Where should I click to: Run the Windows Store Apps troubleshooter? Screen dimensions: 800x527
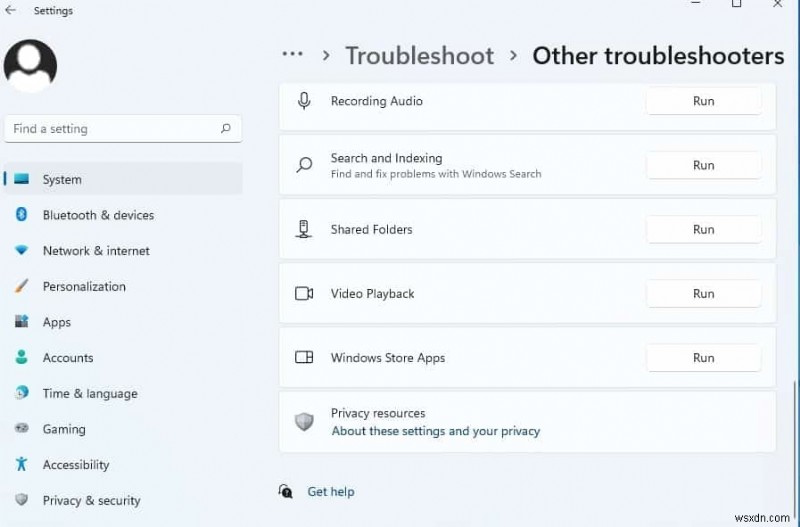coord(704,358)
